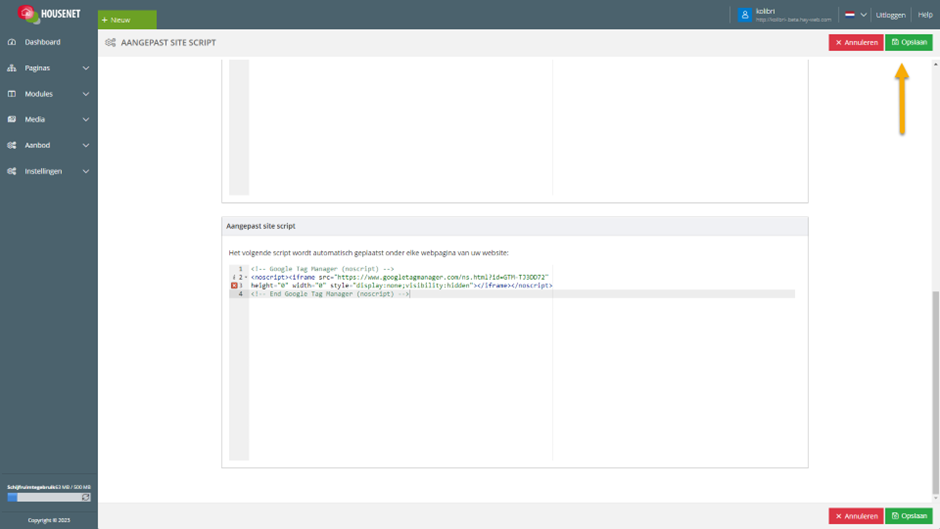Click the Media image icon
This screenshot has height=529, width=940.
pos(11,119)
